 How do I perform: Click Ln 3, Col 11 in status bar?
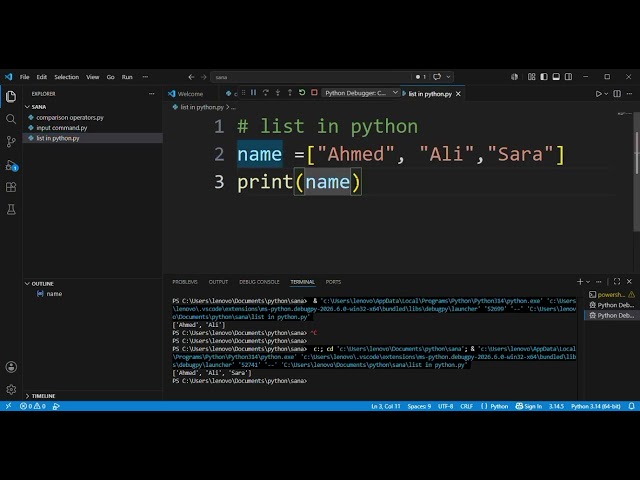pyautogui.click(x=386, y=406)
